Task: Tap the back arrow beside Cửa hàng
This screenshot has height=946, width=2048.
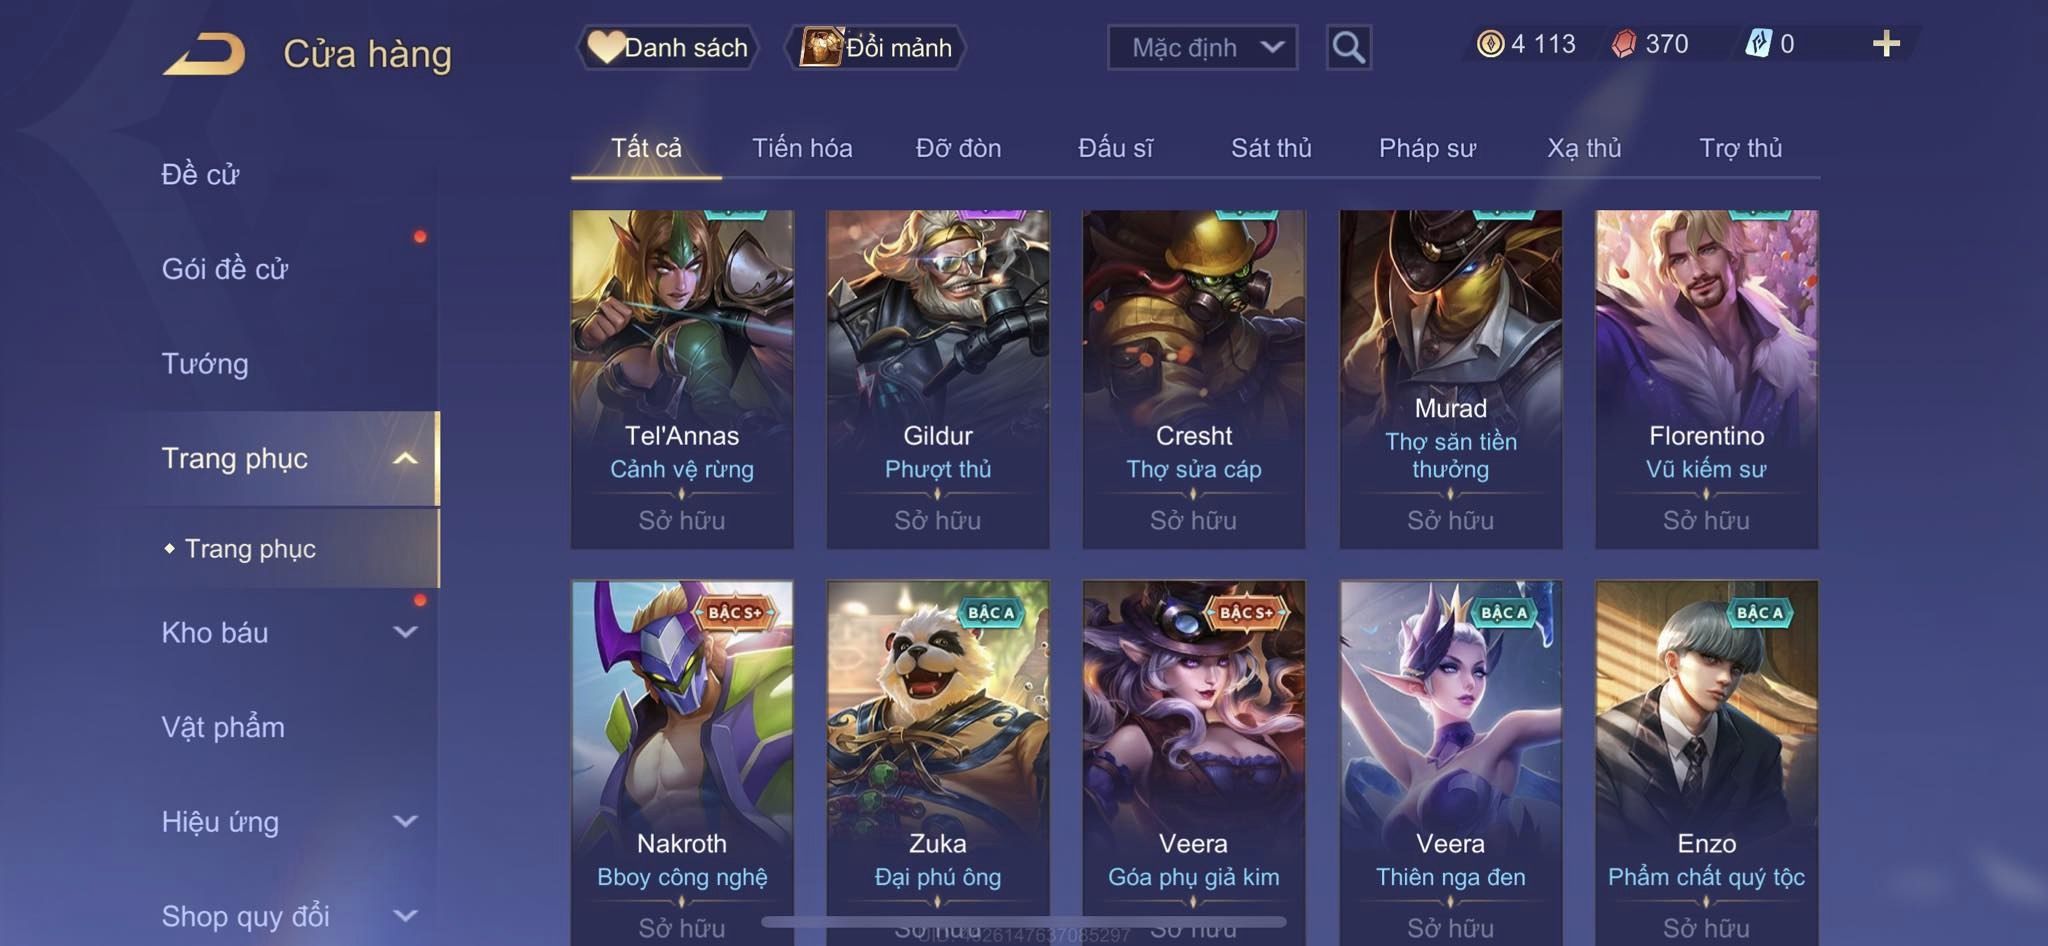Action: coord(204,54)
